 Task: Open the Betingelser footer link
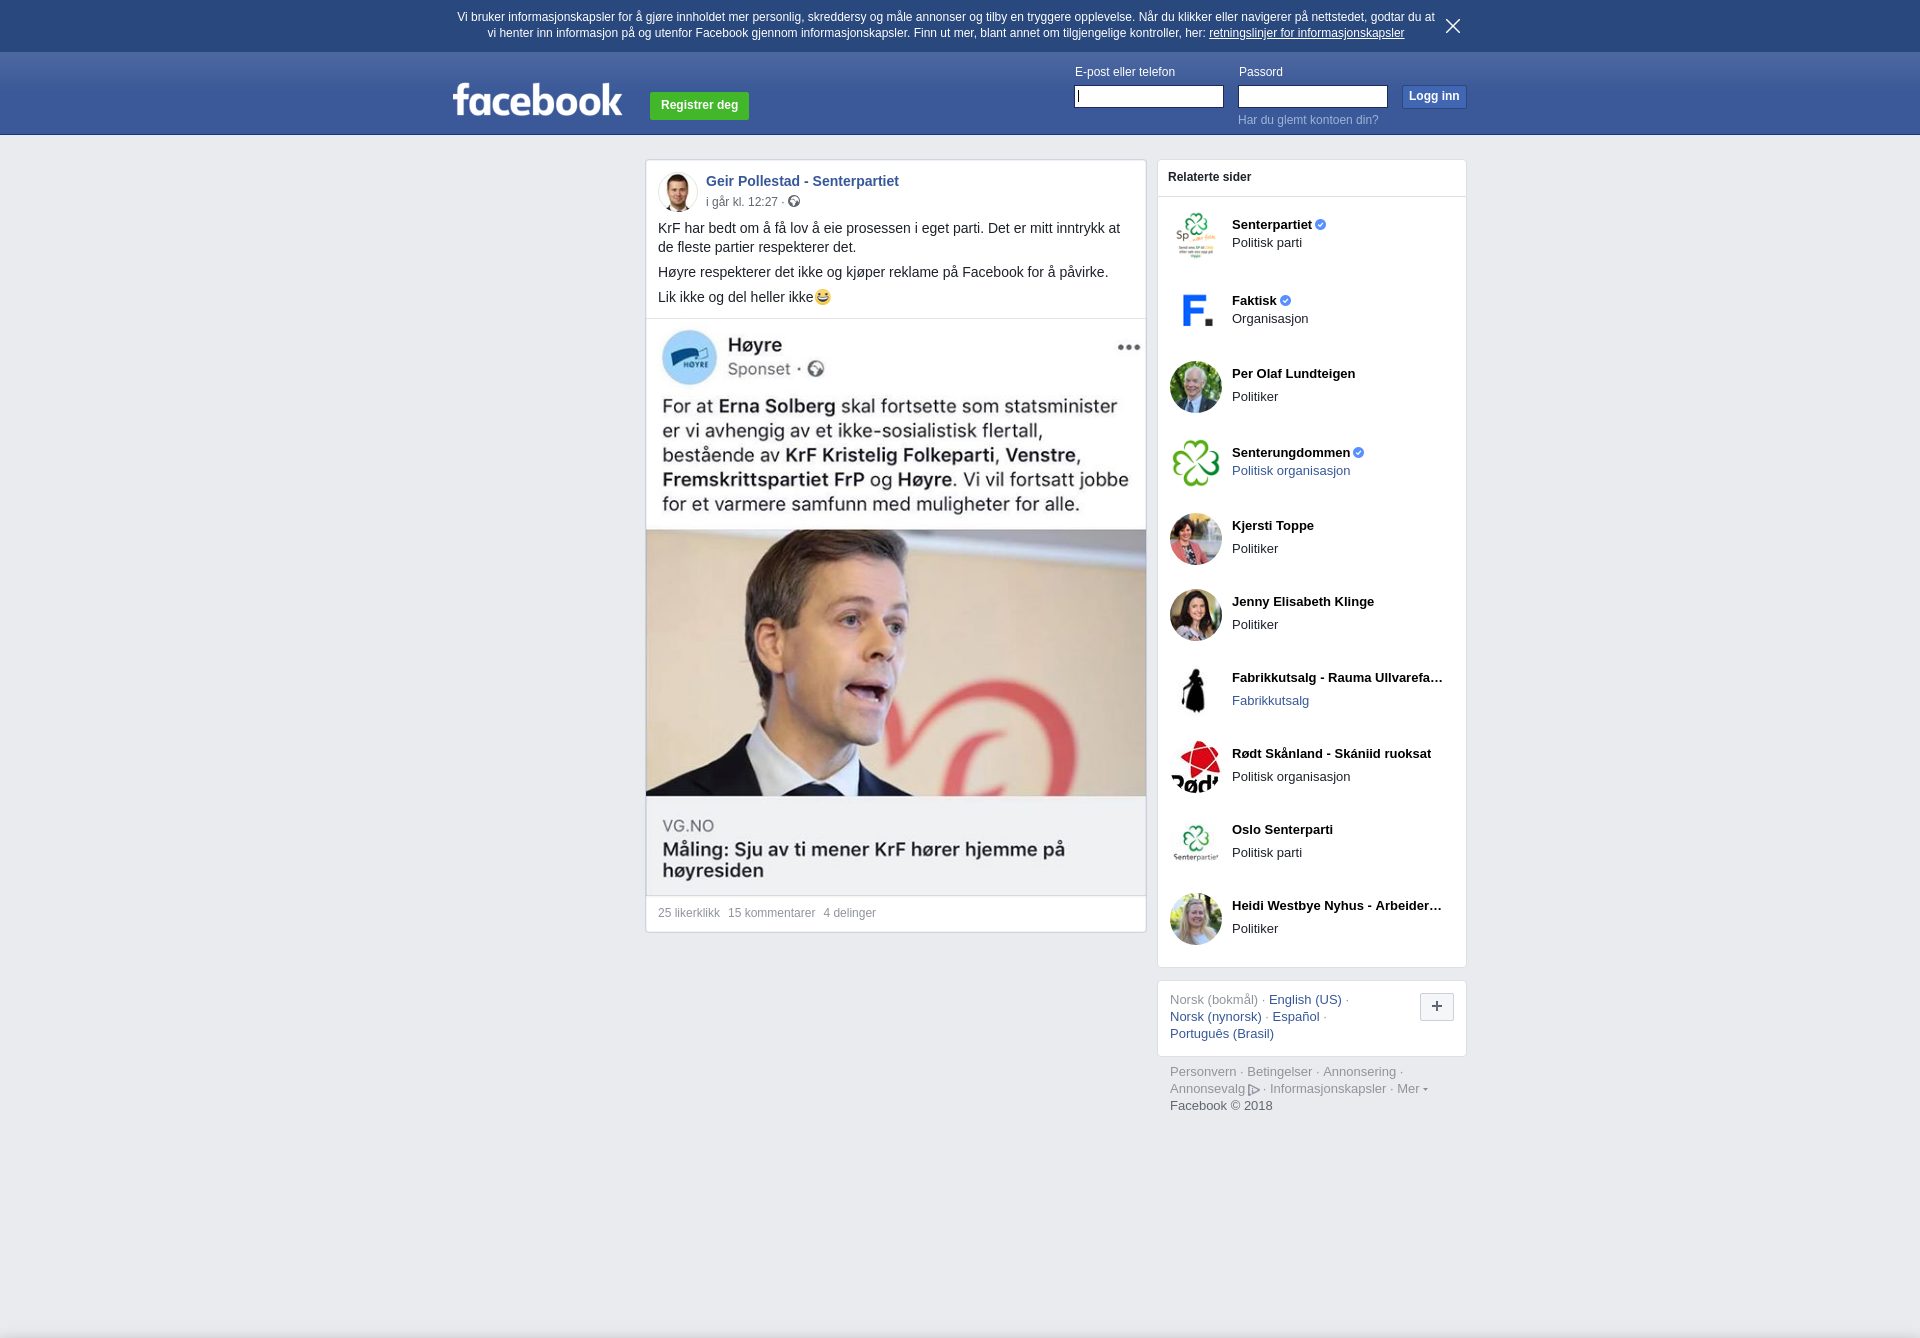click(1279, 1072)
